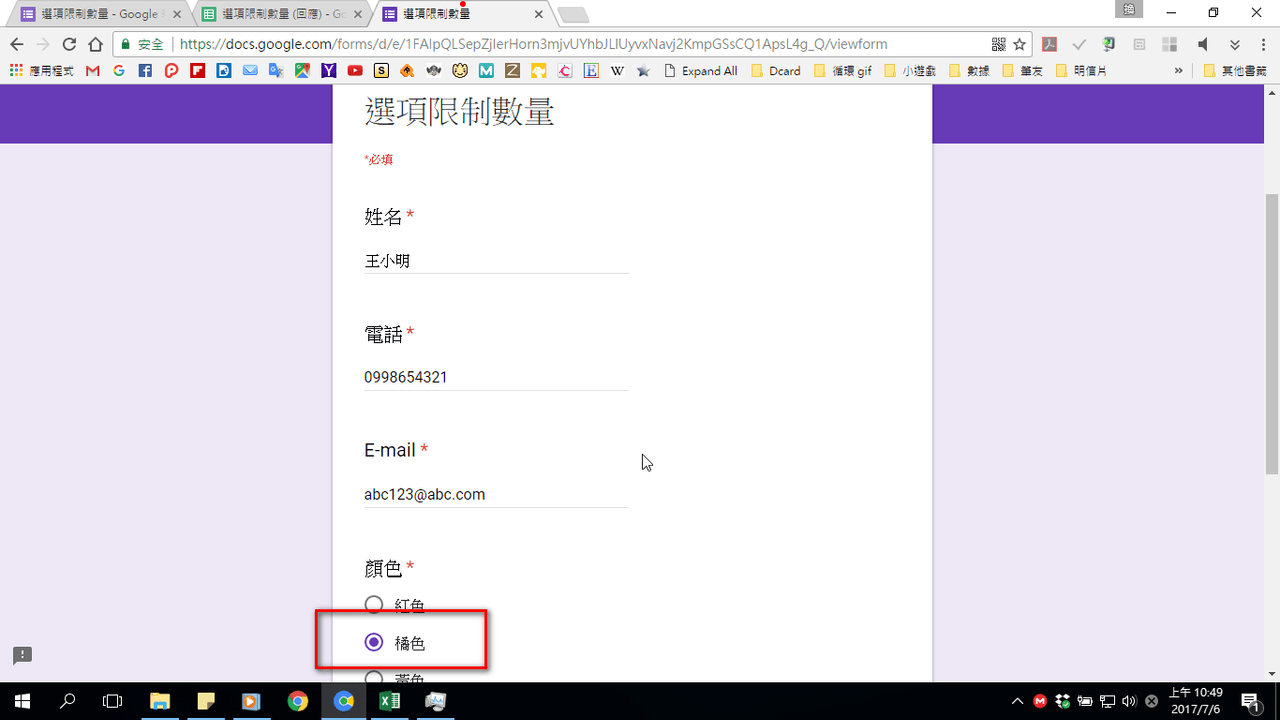
Task: Open the 小遊戲 bookmark folder
Action: pyautogui.click(x=911, y=71)
